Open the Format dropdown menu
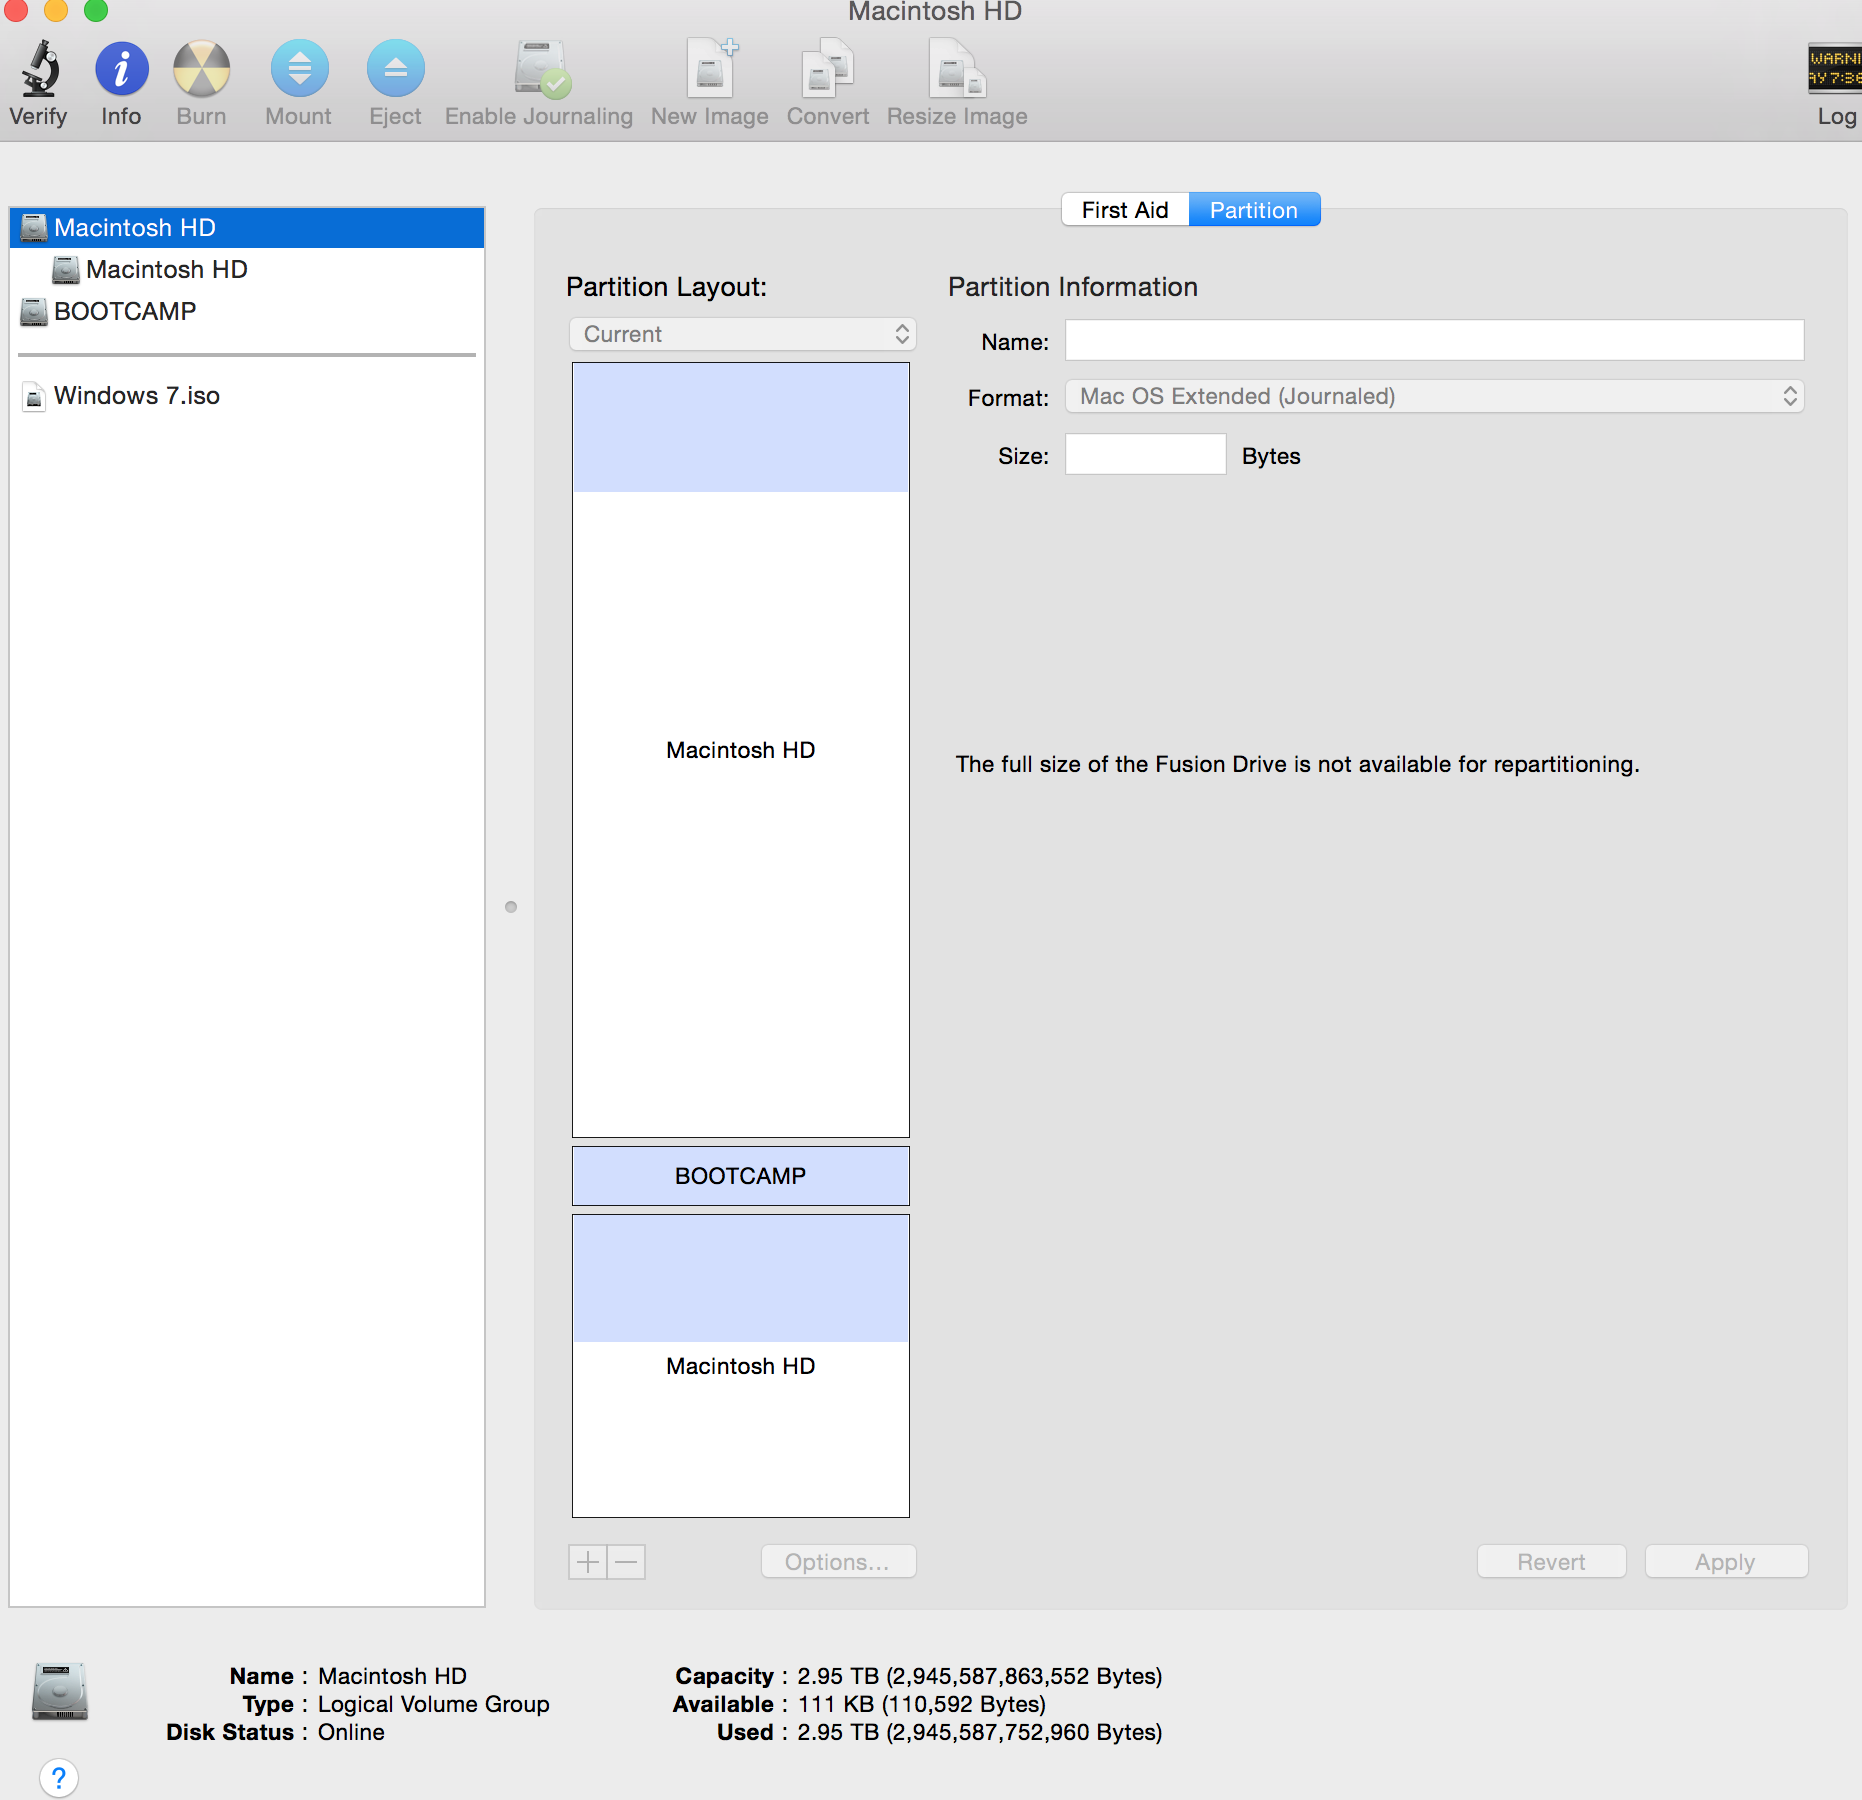The width and height of the screenshot is (1862, 1800). [x=1435, y=397]
